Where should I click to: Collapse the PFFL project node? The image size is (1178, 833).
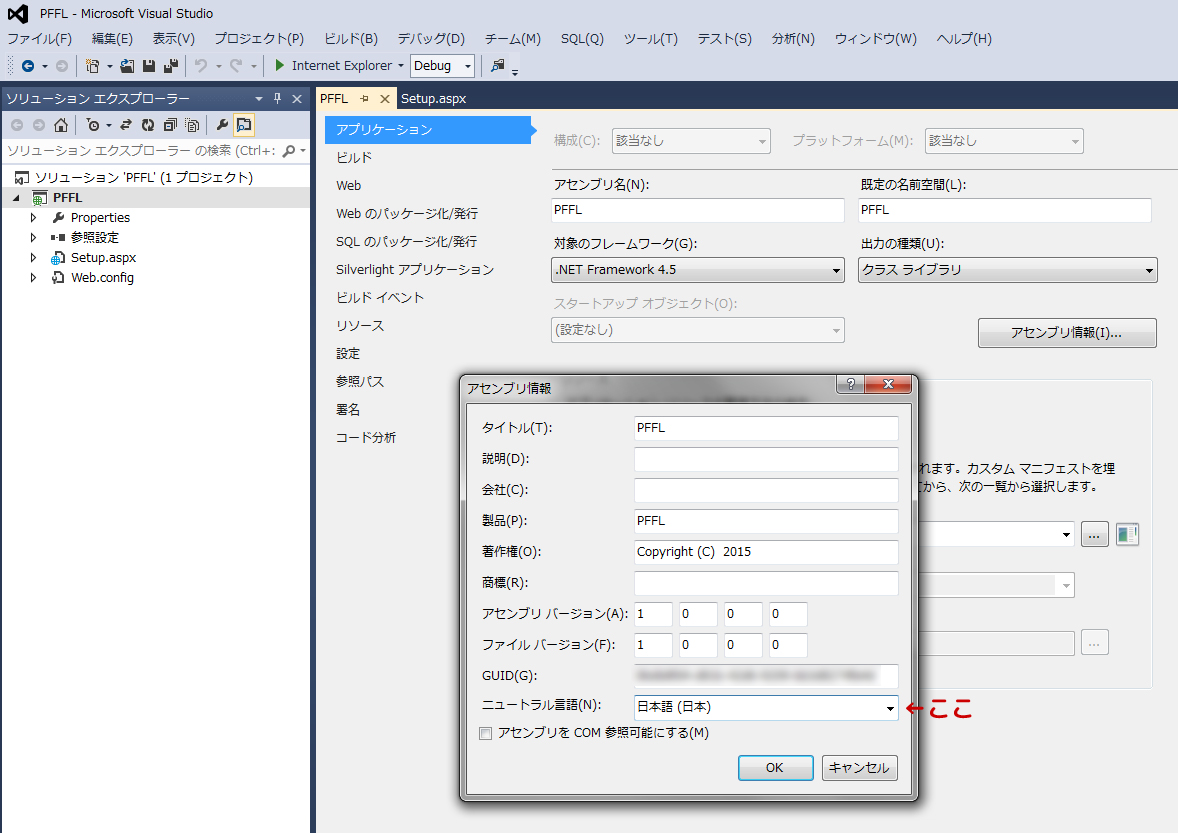coord(17,198)
